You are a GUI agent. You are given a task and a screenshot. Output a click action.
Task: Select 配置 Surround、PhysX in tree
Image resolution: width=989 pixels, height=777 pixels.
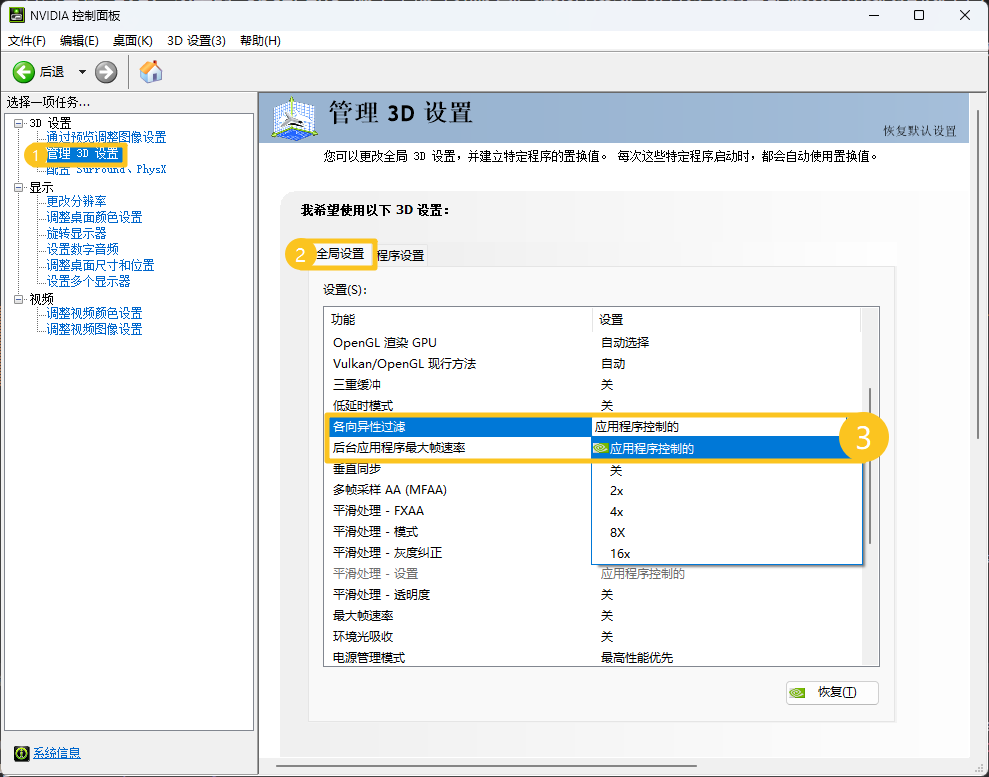coord(106,170)
